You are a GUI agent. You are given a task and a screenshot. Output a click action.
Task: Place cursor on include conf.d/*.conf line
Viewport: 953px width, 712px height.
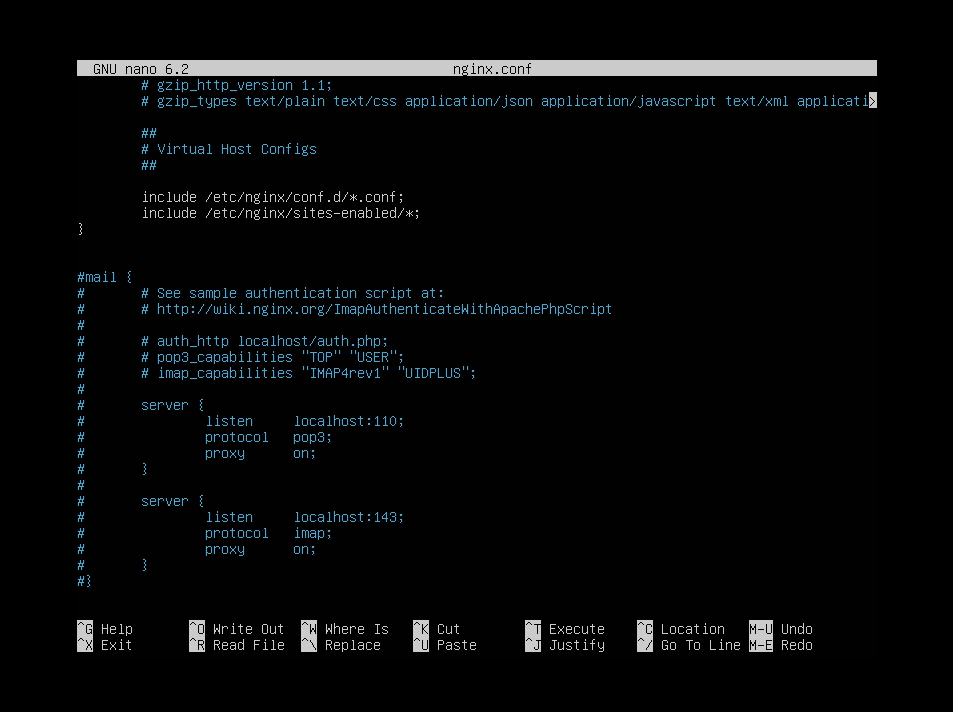coord(273,197)
